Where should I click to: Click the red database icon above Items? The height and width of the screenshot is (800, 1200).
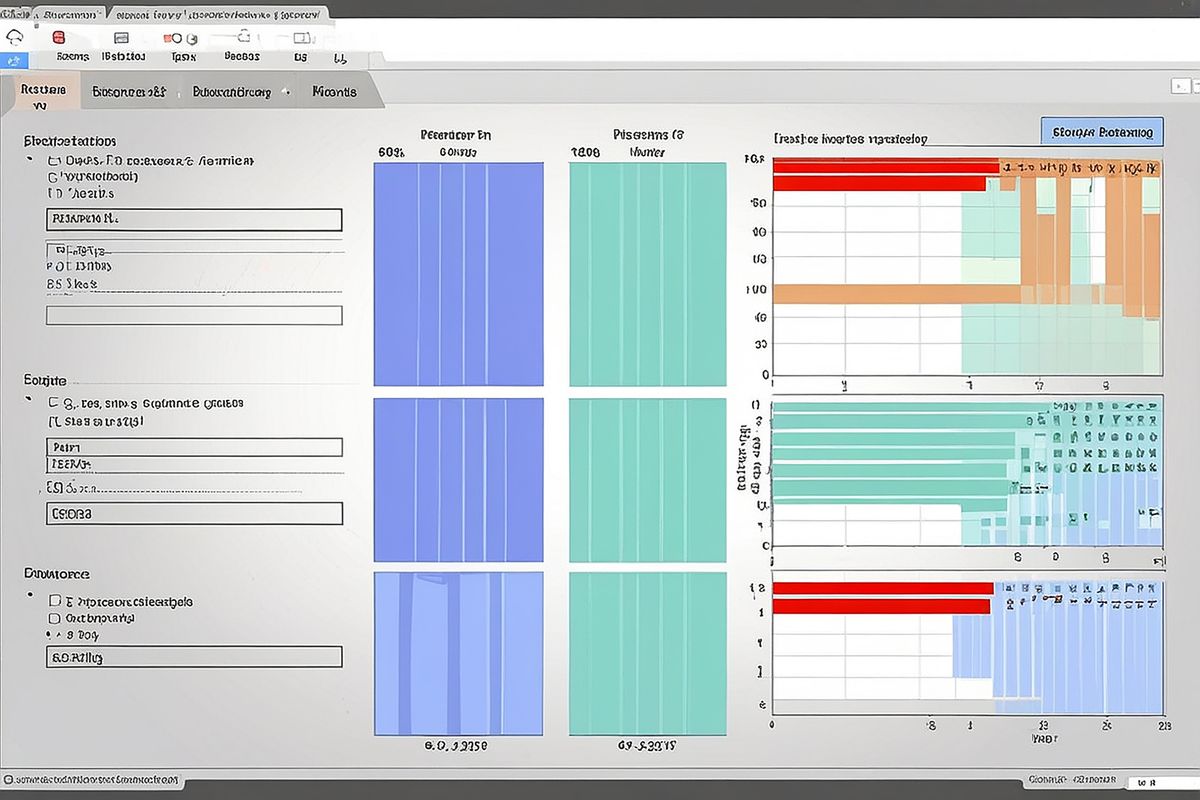pos(59,36)
